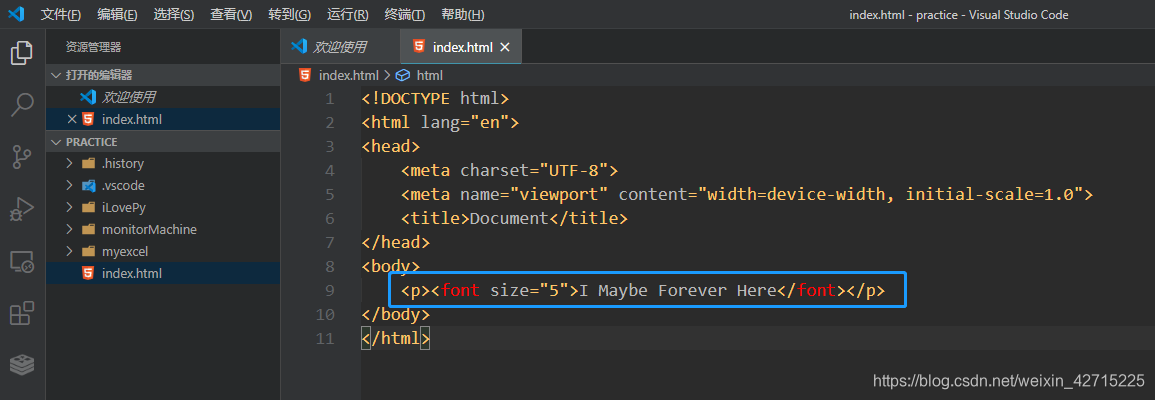Screen dimensions: 1155x400
Task: Click index.html in the breadcrumb
Action: click(x=348, y=75)
